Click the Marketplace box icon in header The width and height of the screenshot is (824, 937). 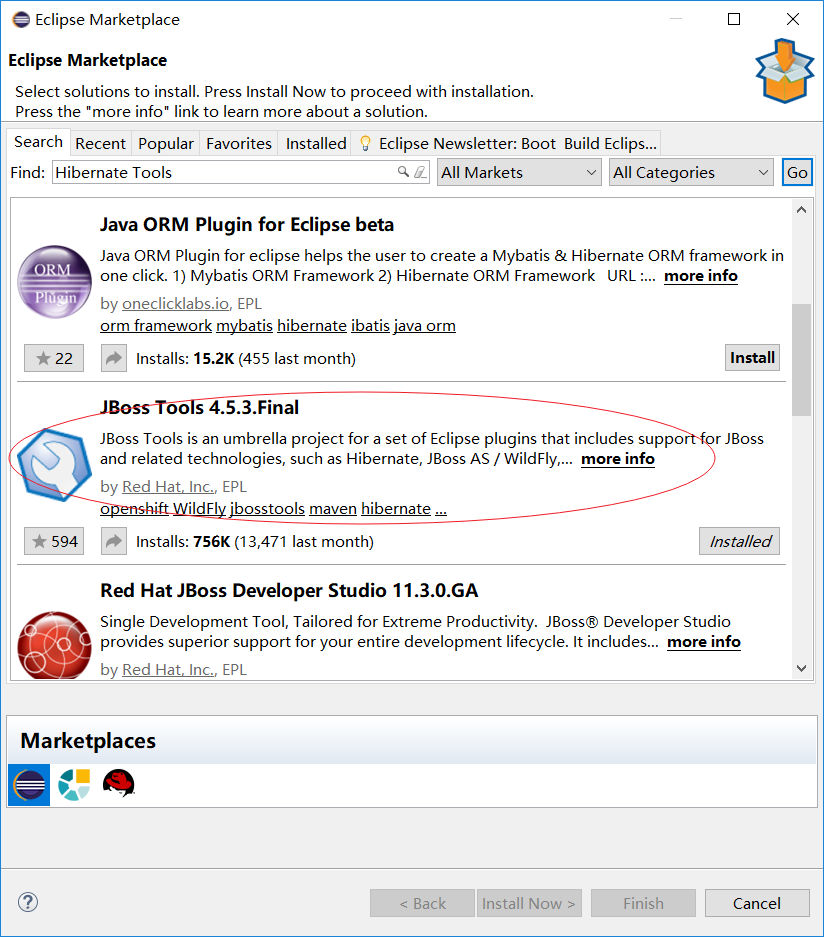(784, 71)
